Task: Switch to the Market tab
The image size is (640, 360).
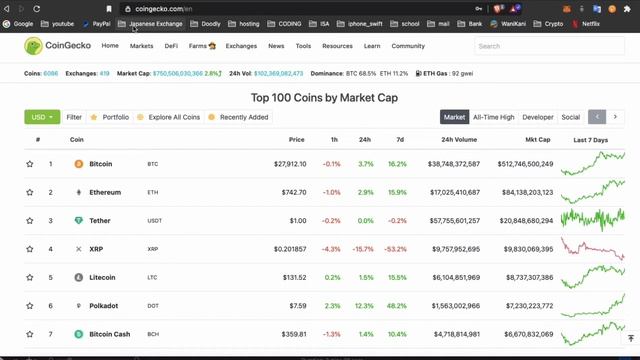Action: [x=454, y=117]
